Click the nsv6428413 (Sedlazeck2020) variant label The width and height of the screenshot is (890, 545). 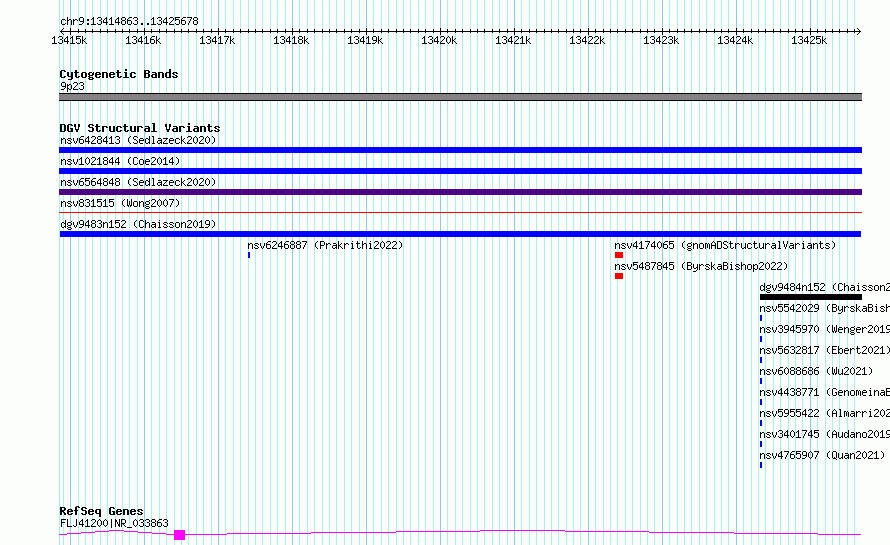138,140
